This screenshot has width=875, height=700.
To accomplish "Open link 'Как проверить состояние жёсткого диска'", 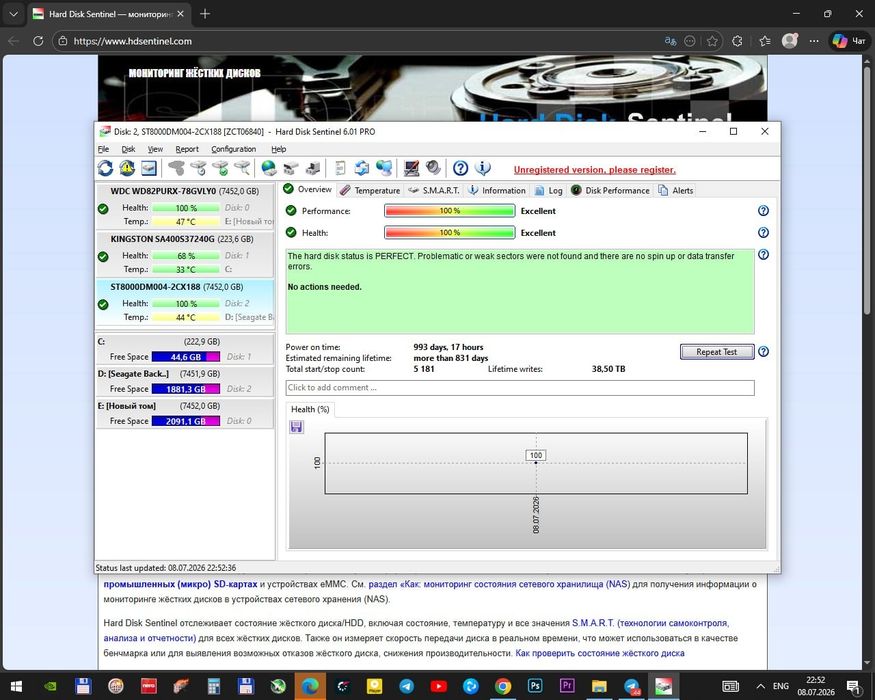I will pyautogui.click(x=600, y=653).
